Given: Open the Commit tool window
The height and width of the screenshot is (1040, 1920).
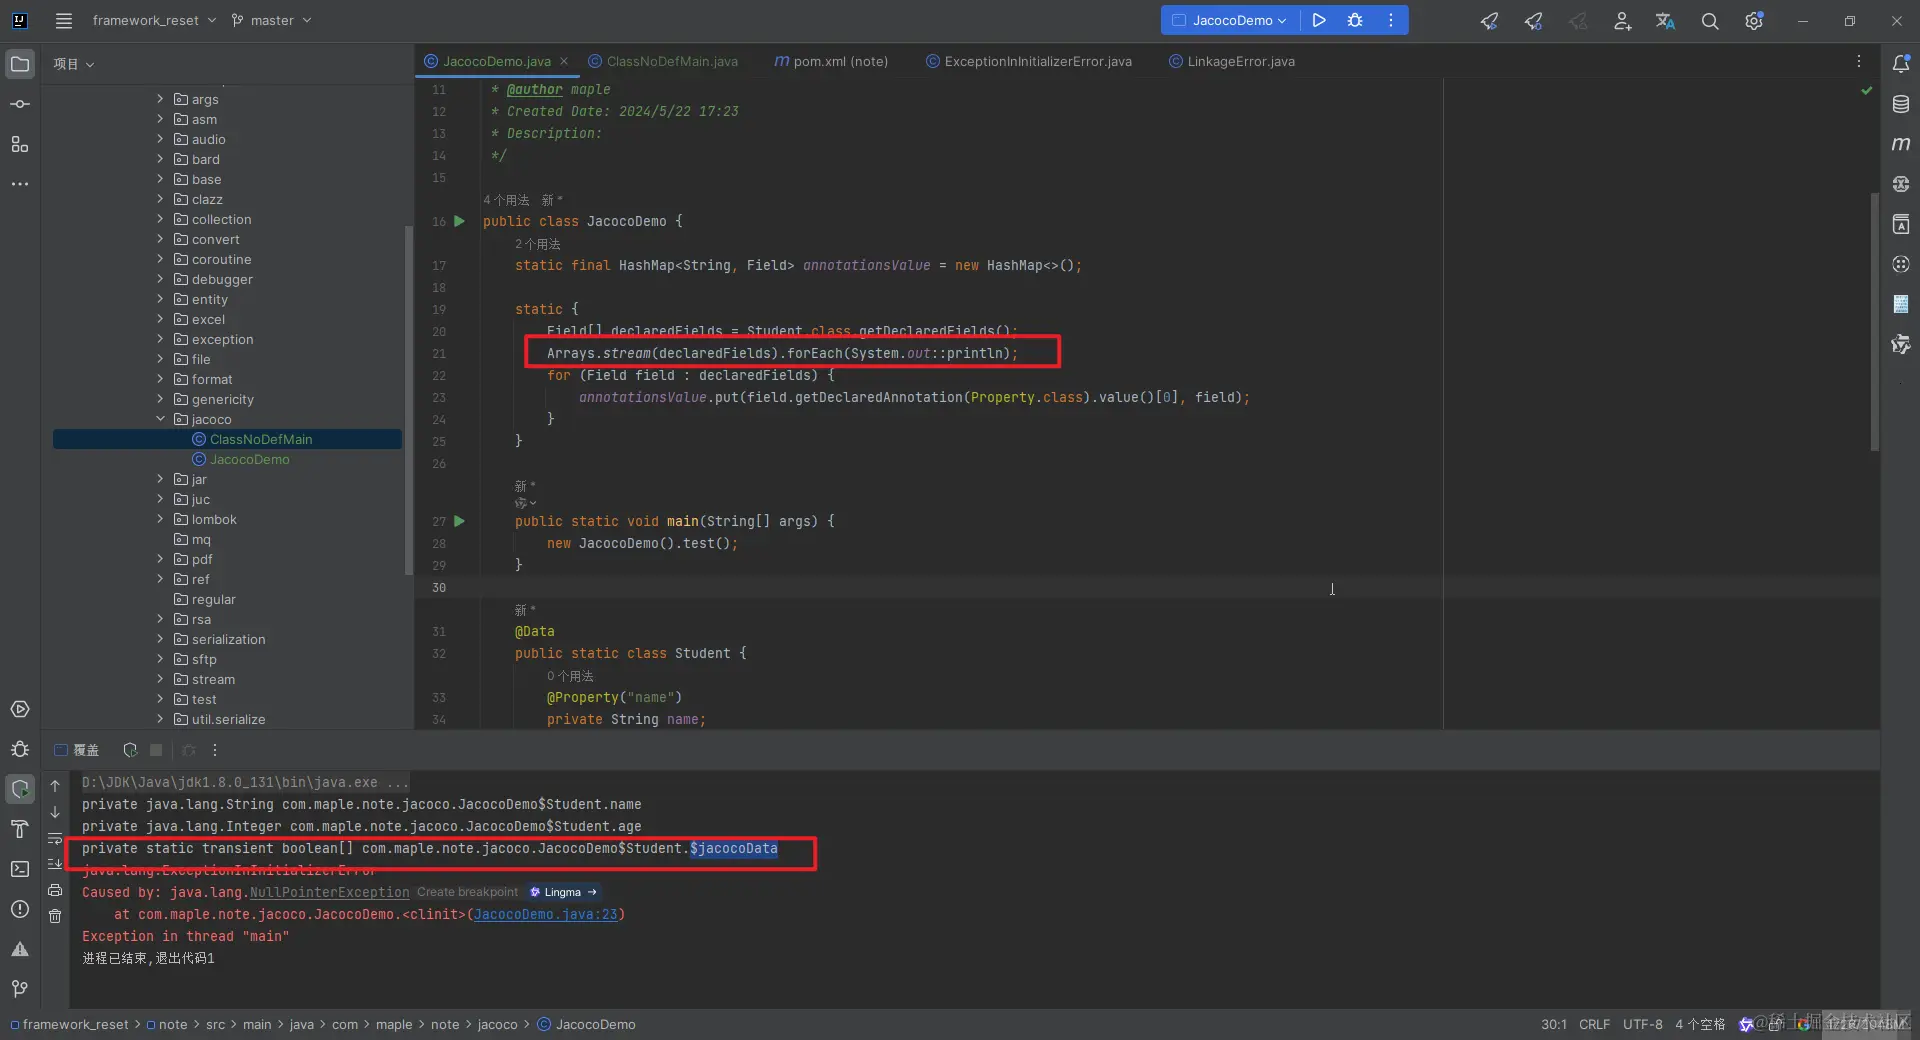Looking at the screenshot, I should tap(20, 104).
